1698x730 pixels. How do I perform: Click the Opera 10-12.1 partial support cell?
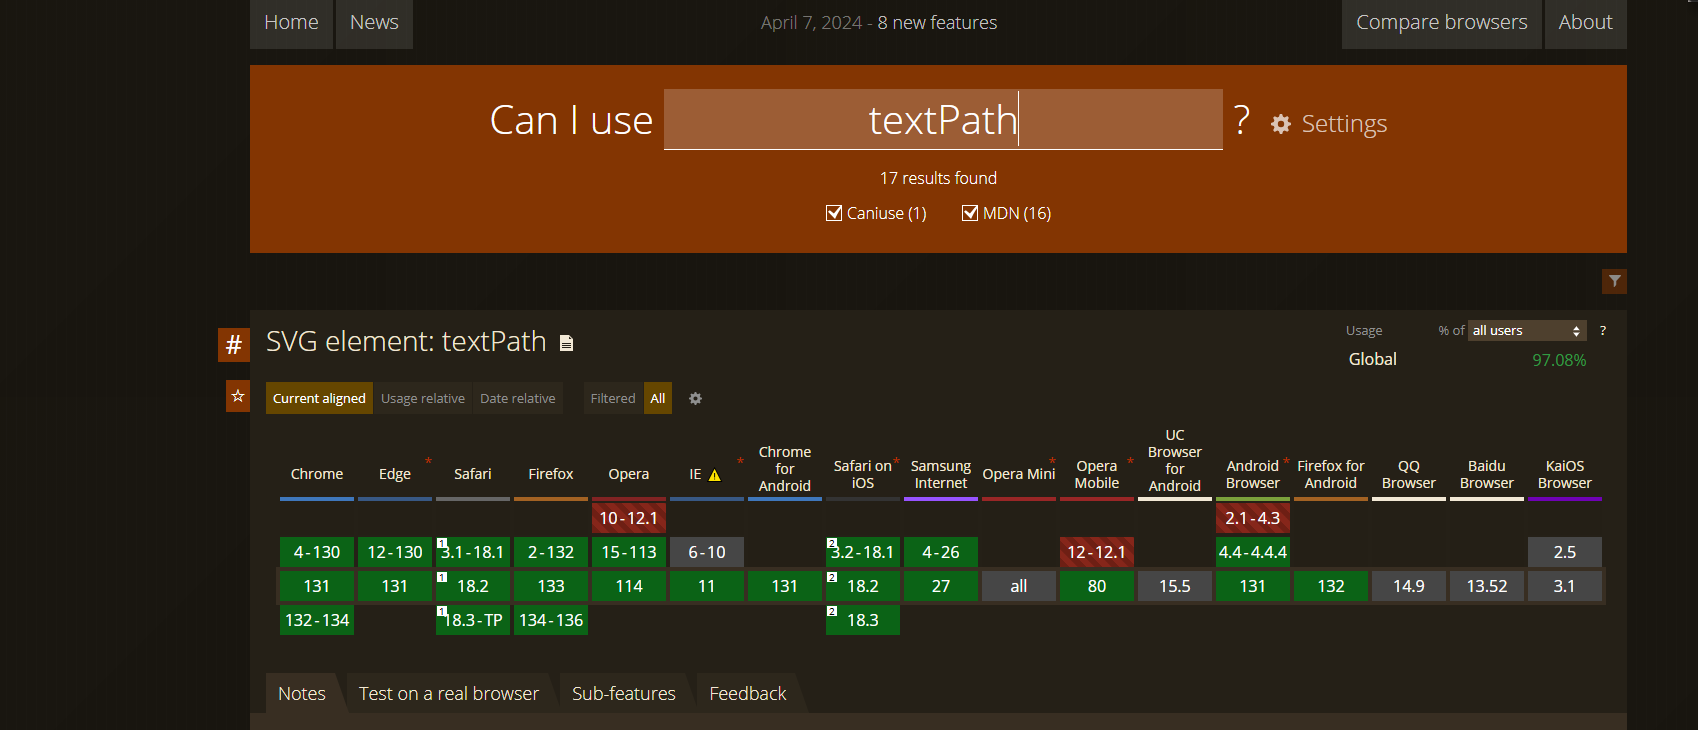click(629, 518)
